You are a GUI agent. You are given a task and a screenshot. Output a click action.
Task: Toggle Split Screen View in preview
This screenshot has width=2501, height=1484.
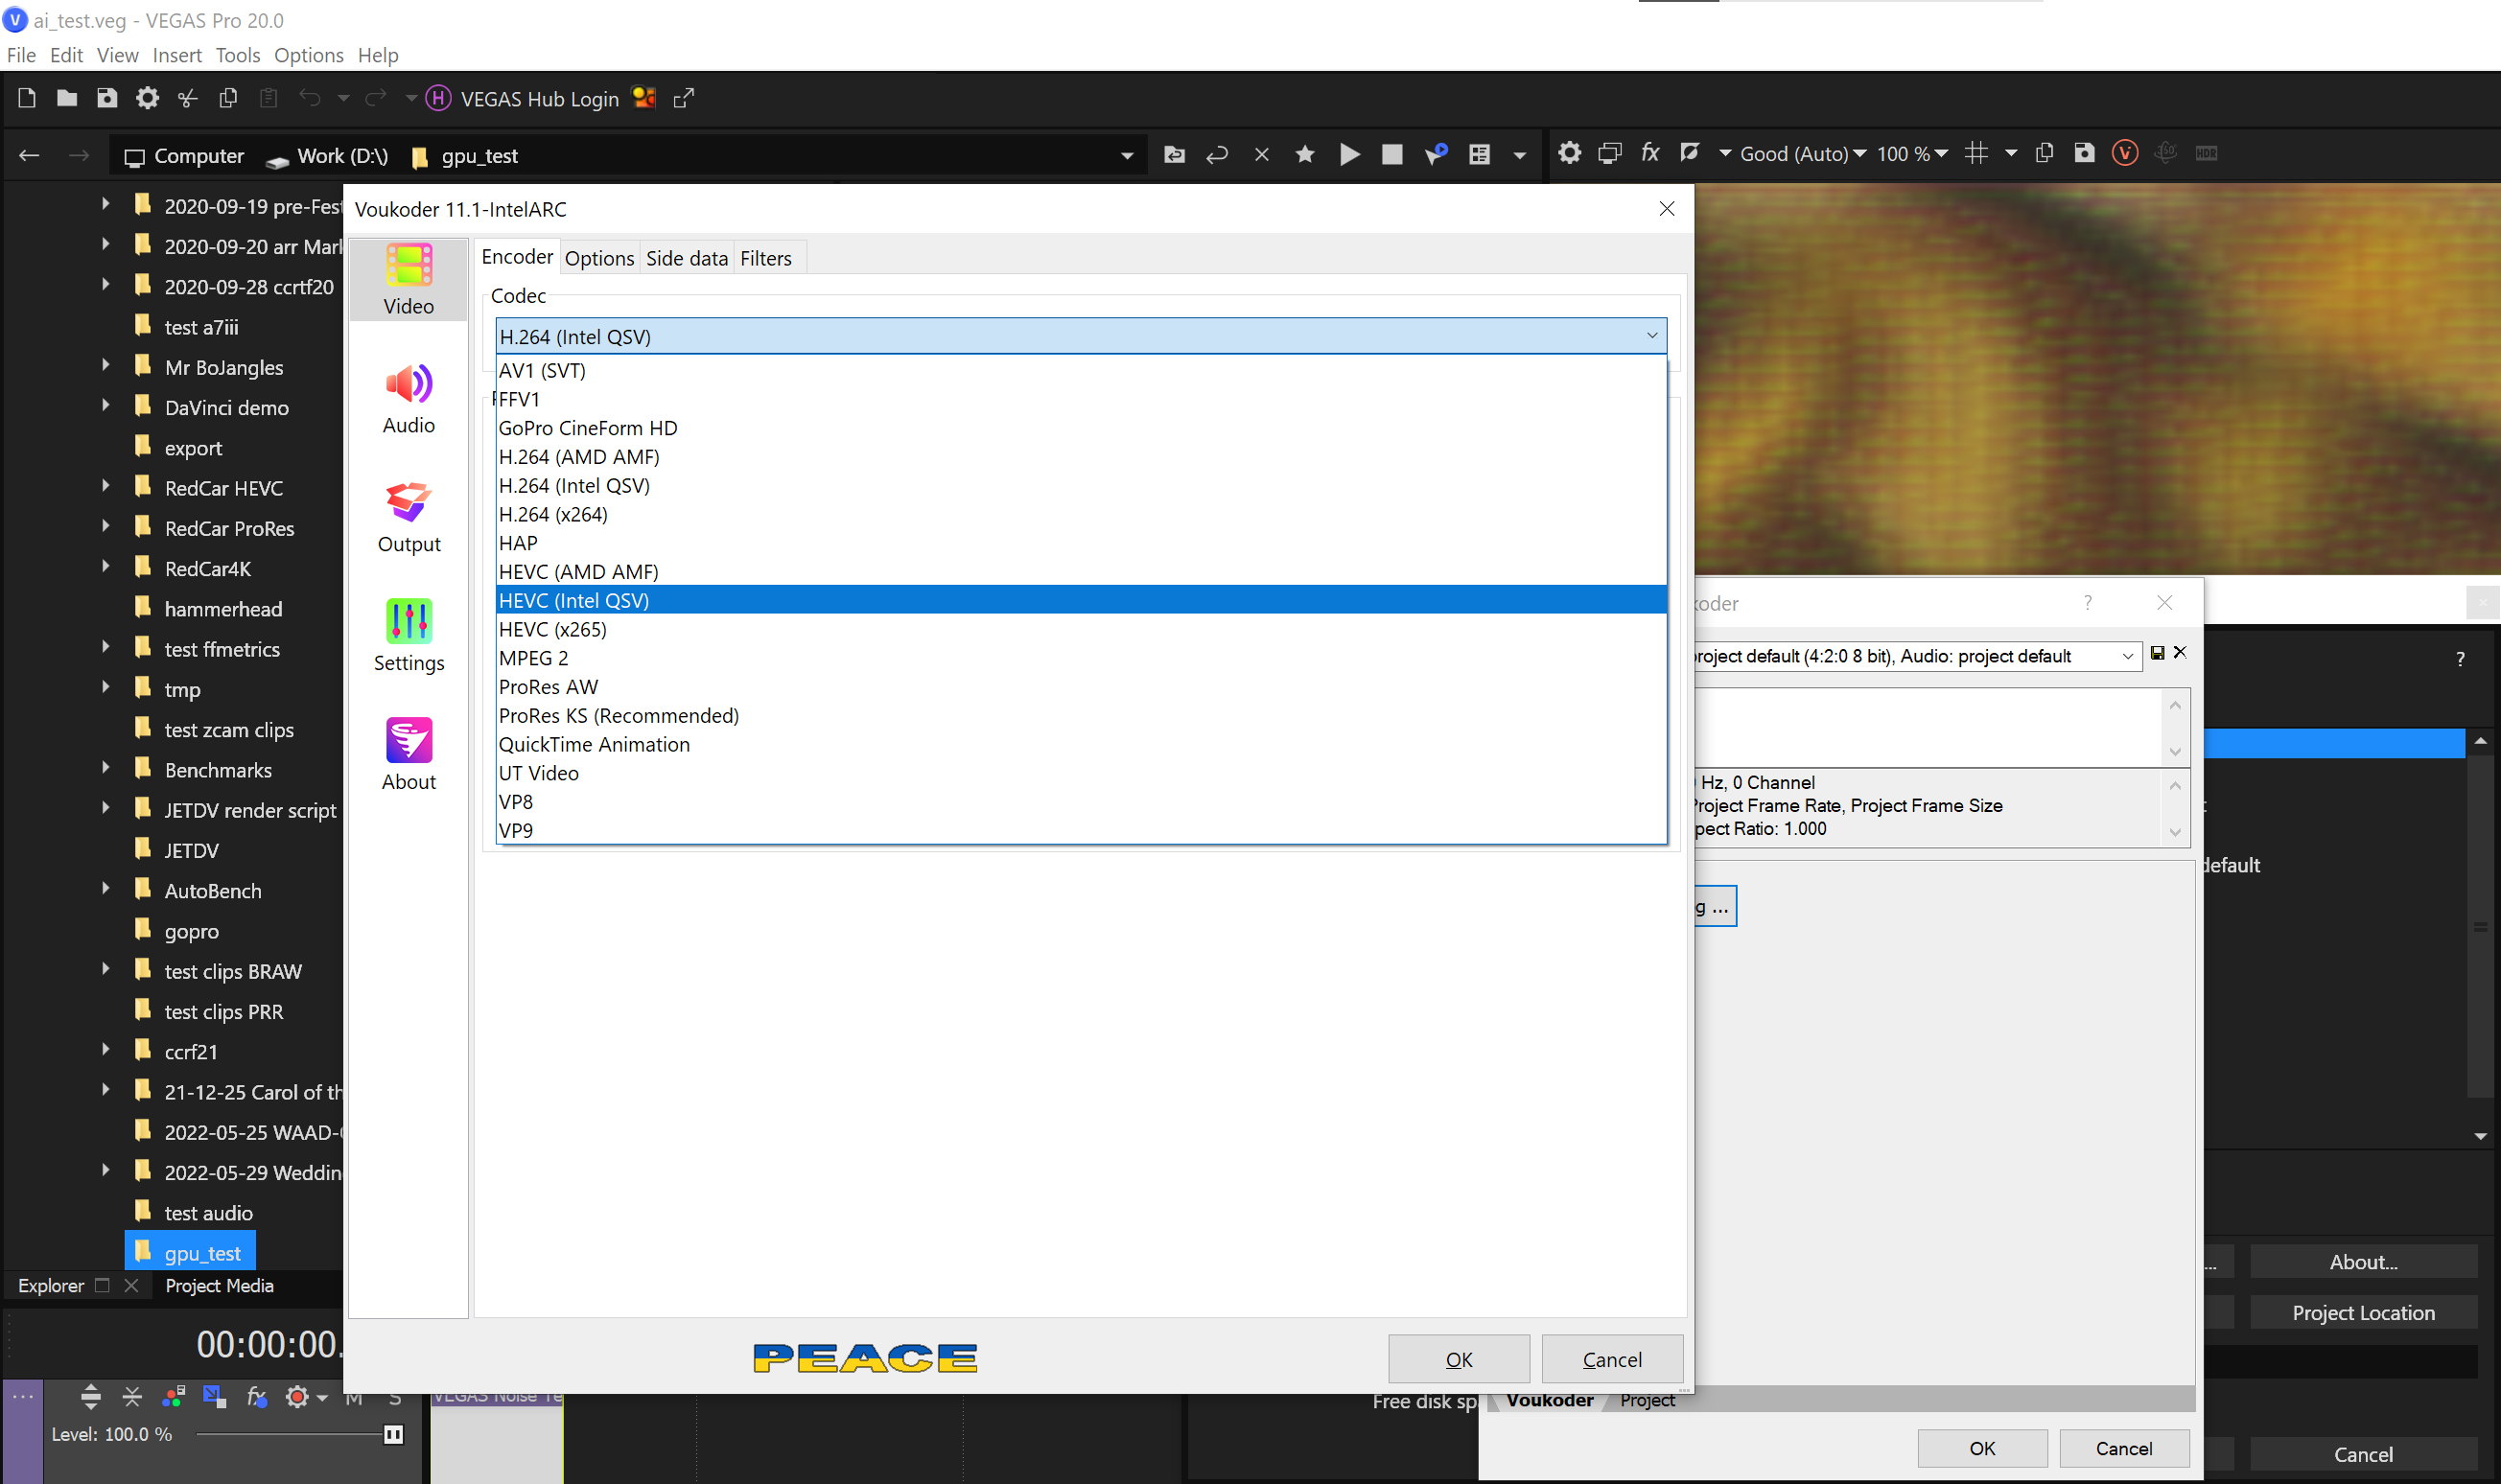[1690, 153]
